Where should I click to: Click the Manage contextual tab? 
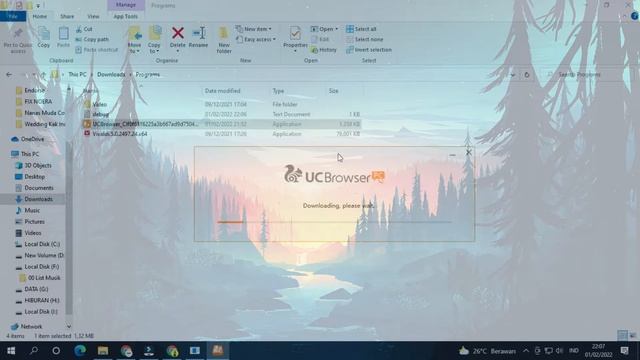tap(126, 5)
